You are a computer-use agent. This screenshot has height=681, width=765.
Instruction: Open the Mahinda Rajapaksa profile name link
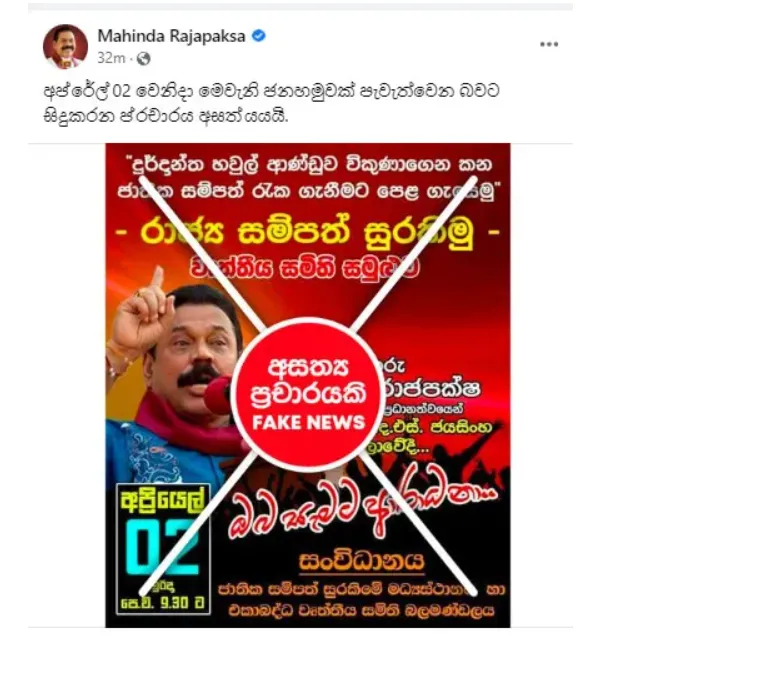coord(171,36)
